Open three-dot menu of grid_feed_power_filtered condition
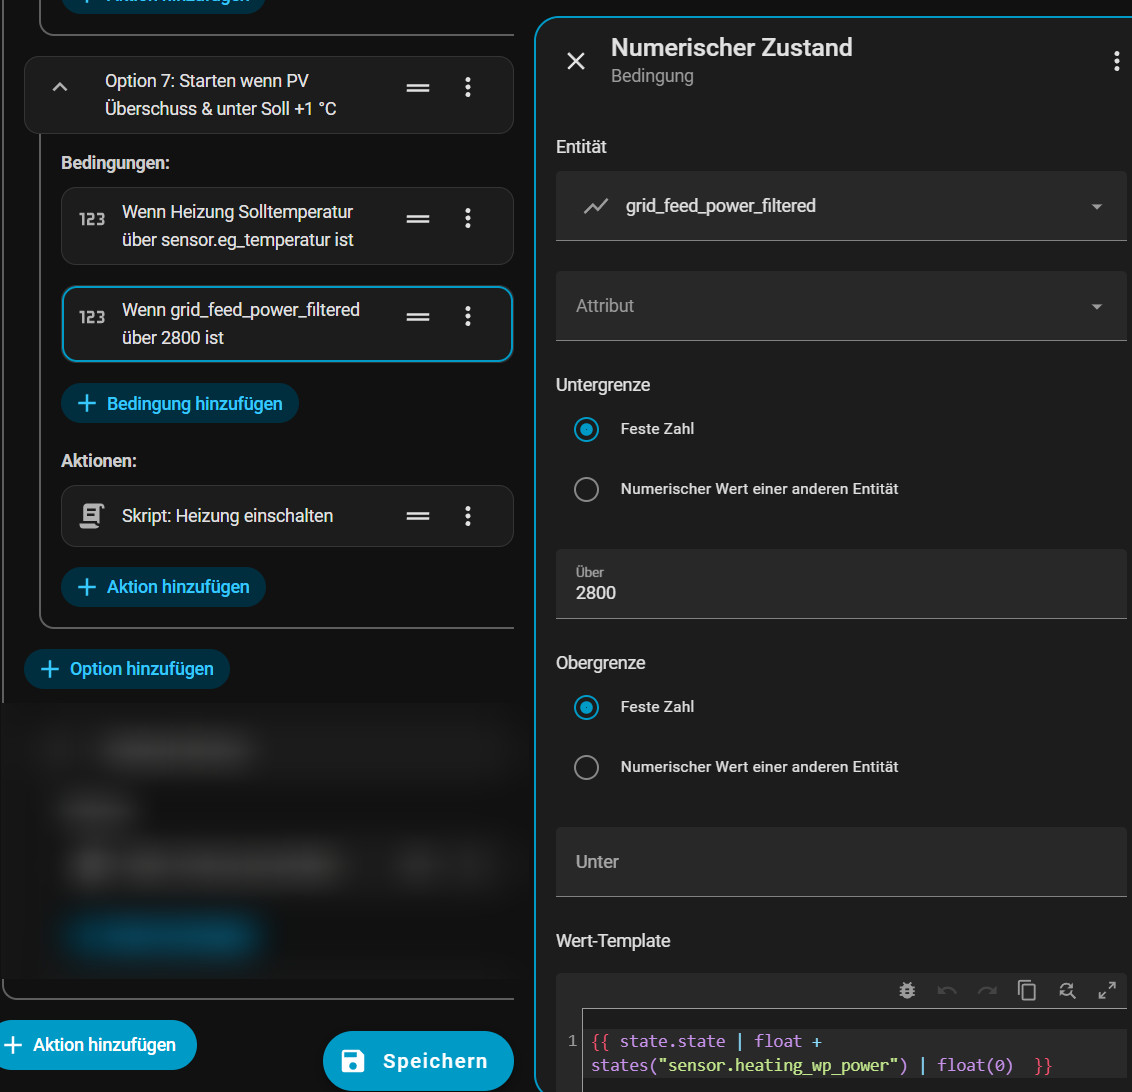The width and height of the screenshot is (1132, 1092). click(467, 317)
